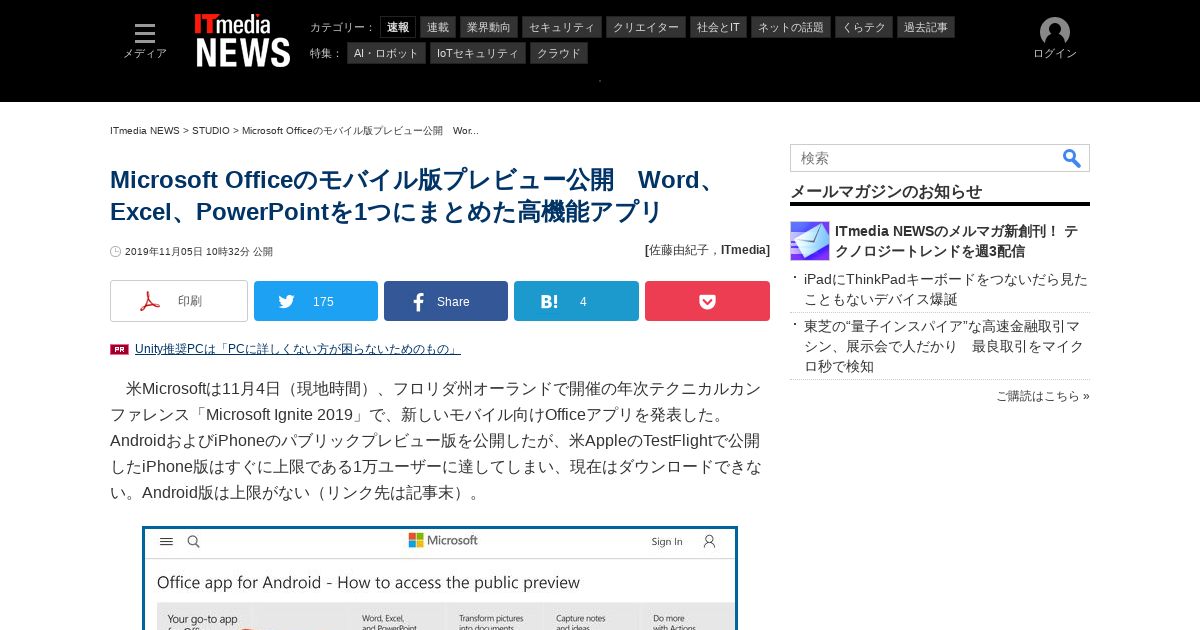This screenshot has height=630, width=1200.
Task: Print the article with 印刷 button
Action: point(179,301)
